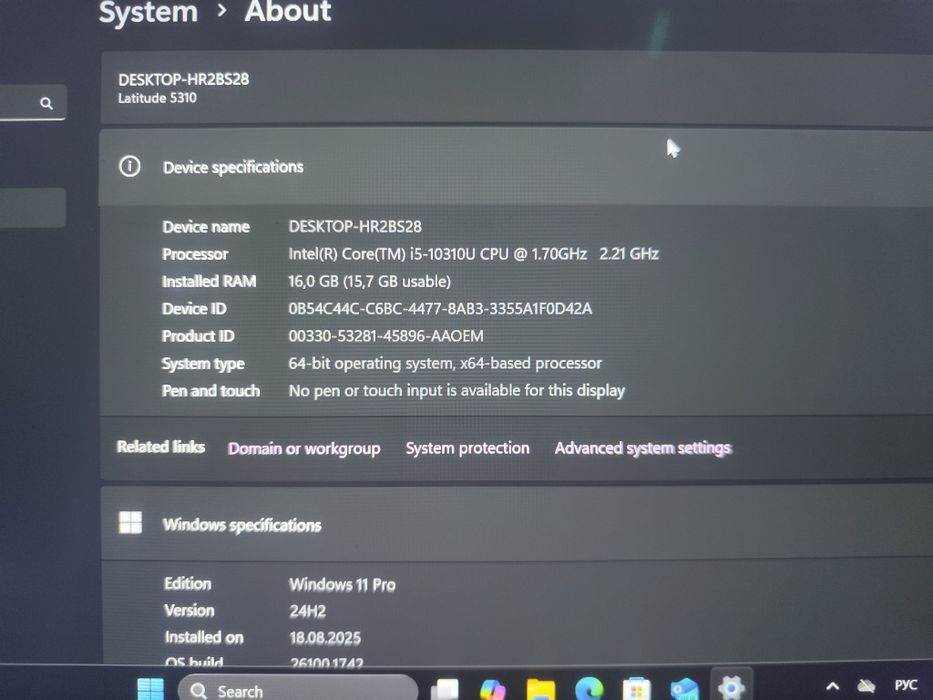Click the Settings search magnifier icon

tap(46, 104)
